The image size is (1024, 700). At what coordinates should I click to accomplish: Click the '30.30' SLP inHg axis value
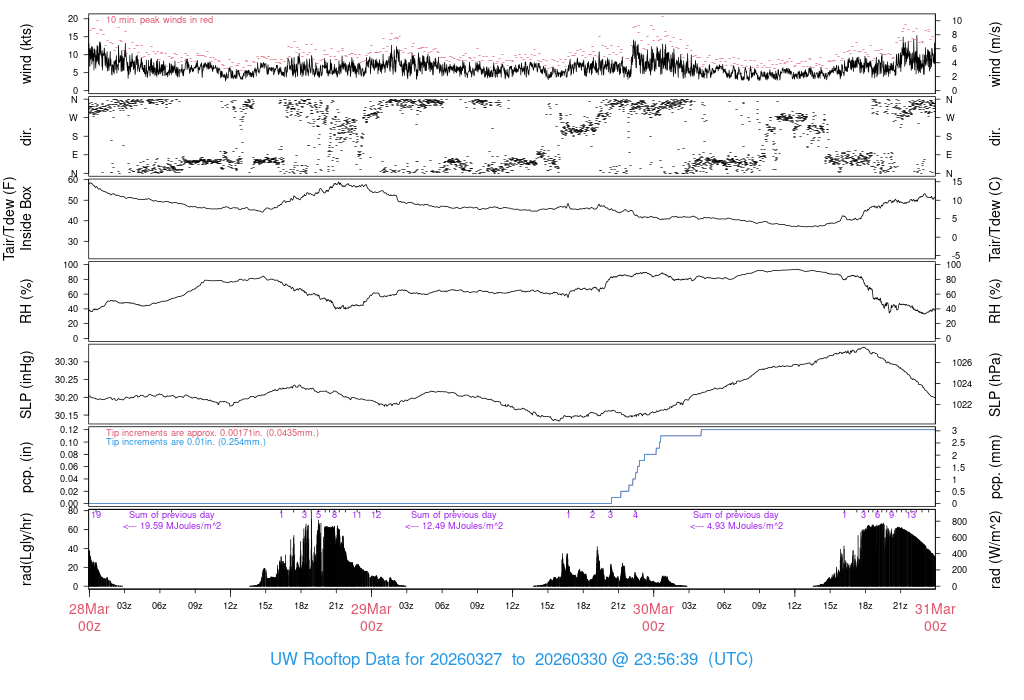(67, 362)
